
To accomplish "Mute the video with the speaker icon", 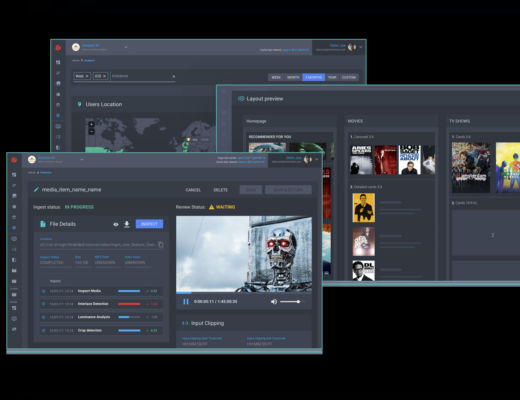I will (x=274, y=302).
